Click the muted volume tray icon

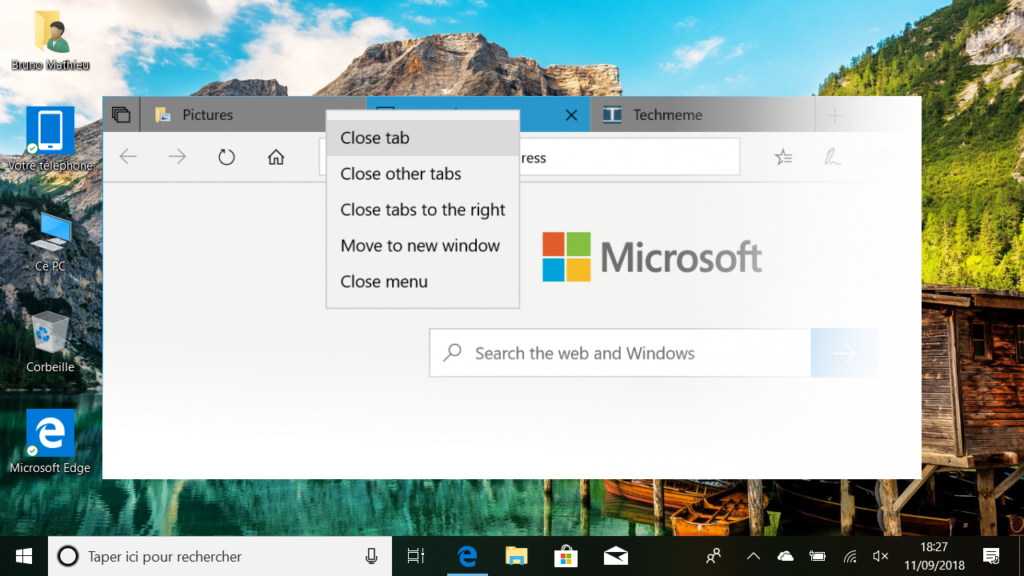[x=880, y=556]
